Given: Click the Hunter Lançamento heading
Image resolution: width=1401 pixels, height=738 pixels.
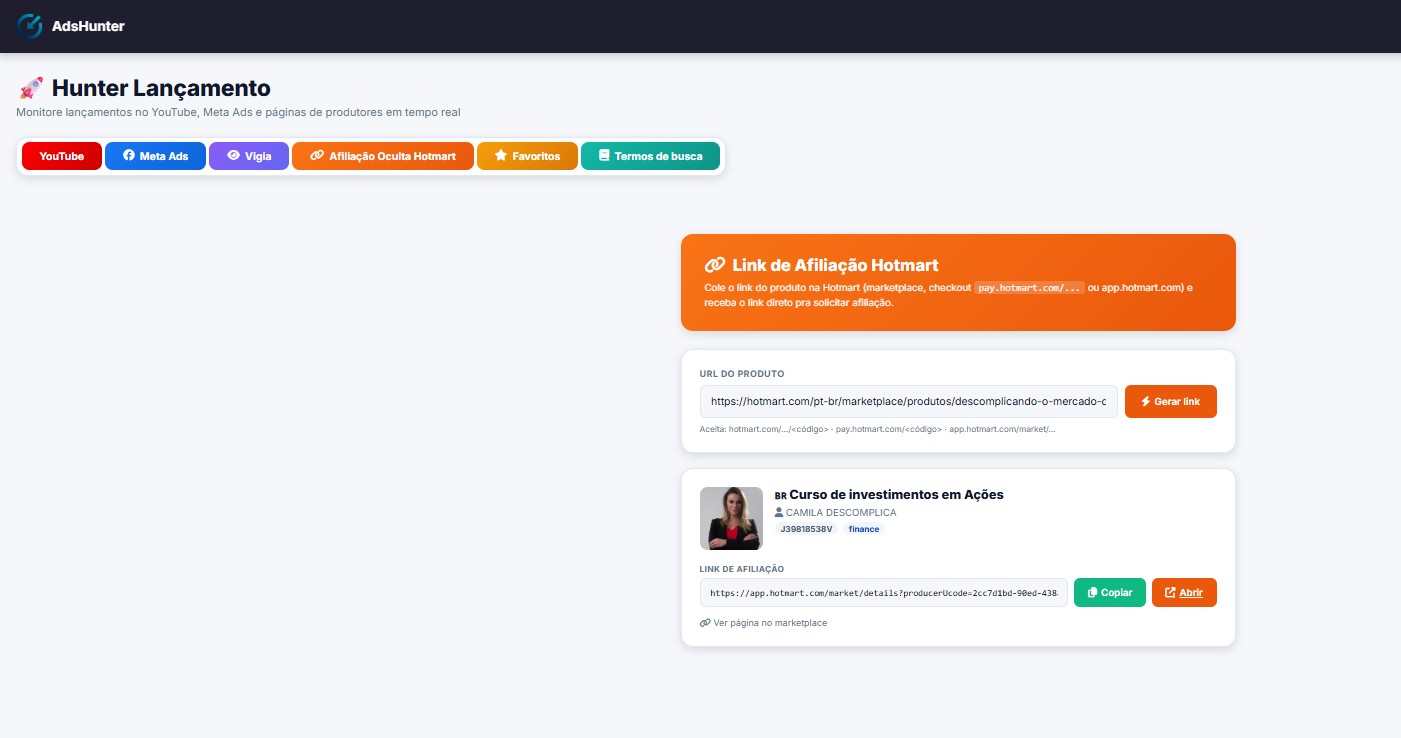Looking at the screenshot, I should click(161, 88).
